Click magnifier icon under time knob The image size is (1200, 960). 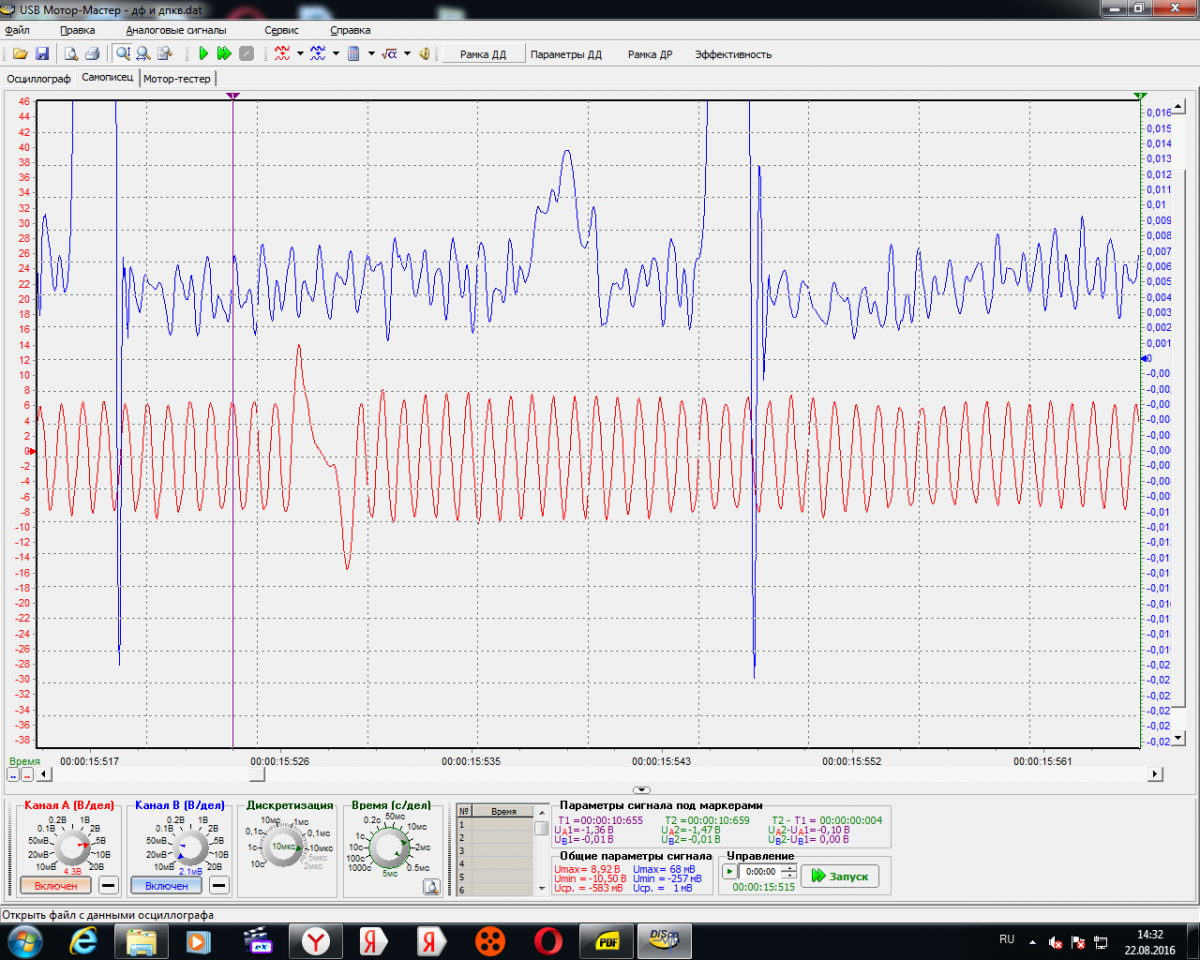431,885
